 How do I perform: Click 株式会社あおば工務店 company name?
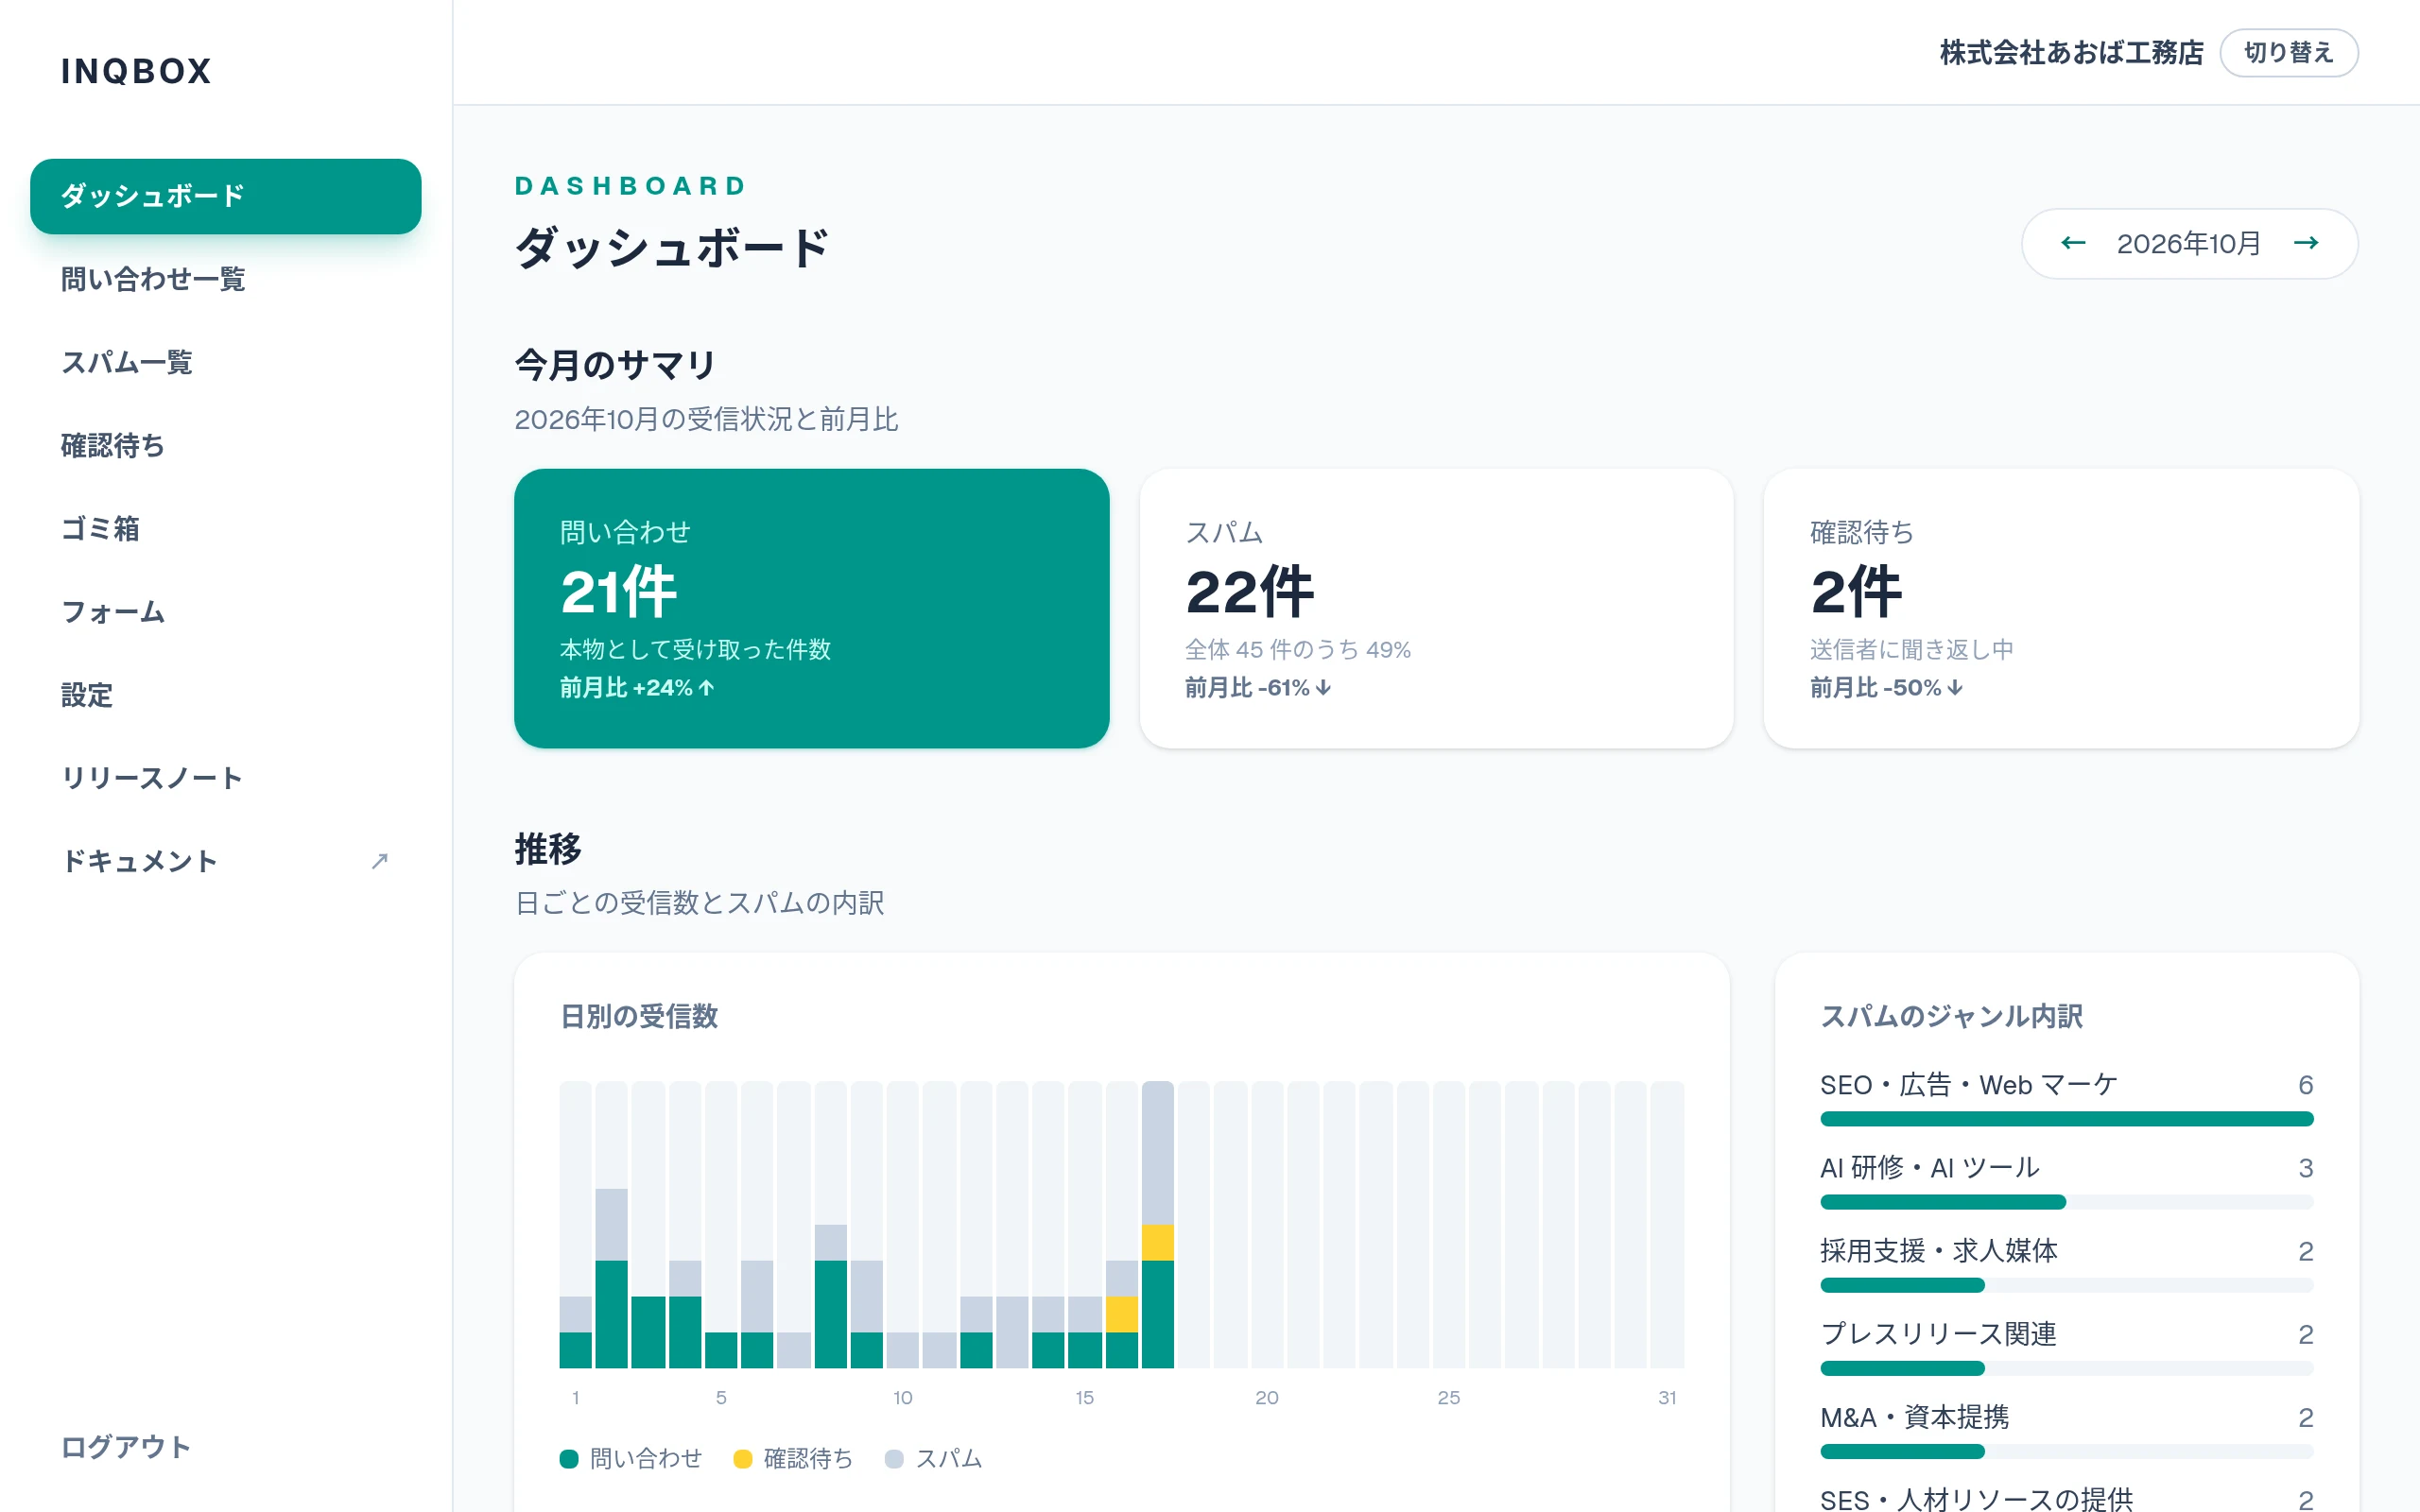pyautogui.click(x=2071, y=52)
